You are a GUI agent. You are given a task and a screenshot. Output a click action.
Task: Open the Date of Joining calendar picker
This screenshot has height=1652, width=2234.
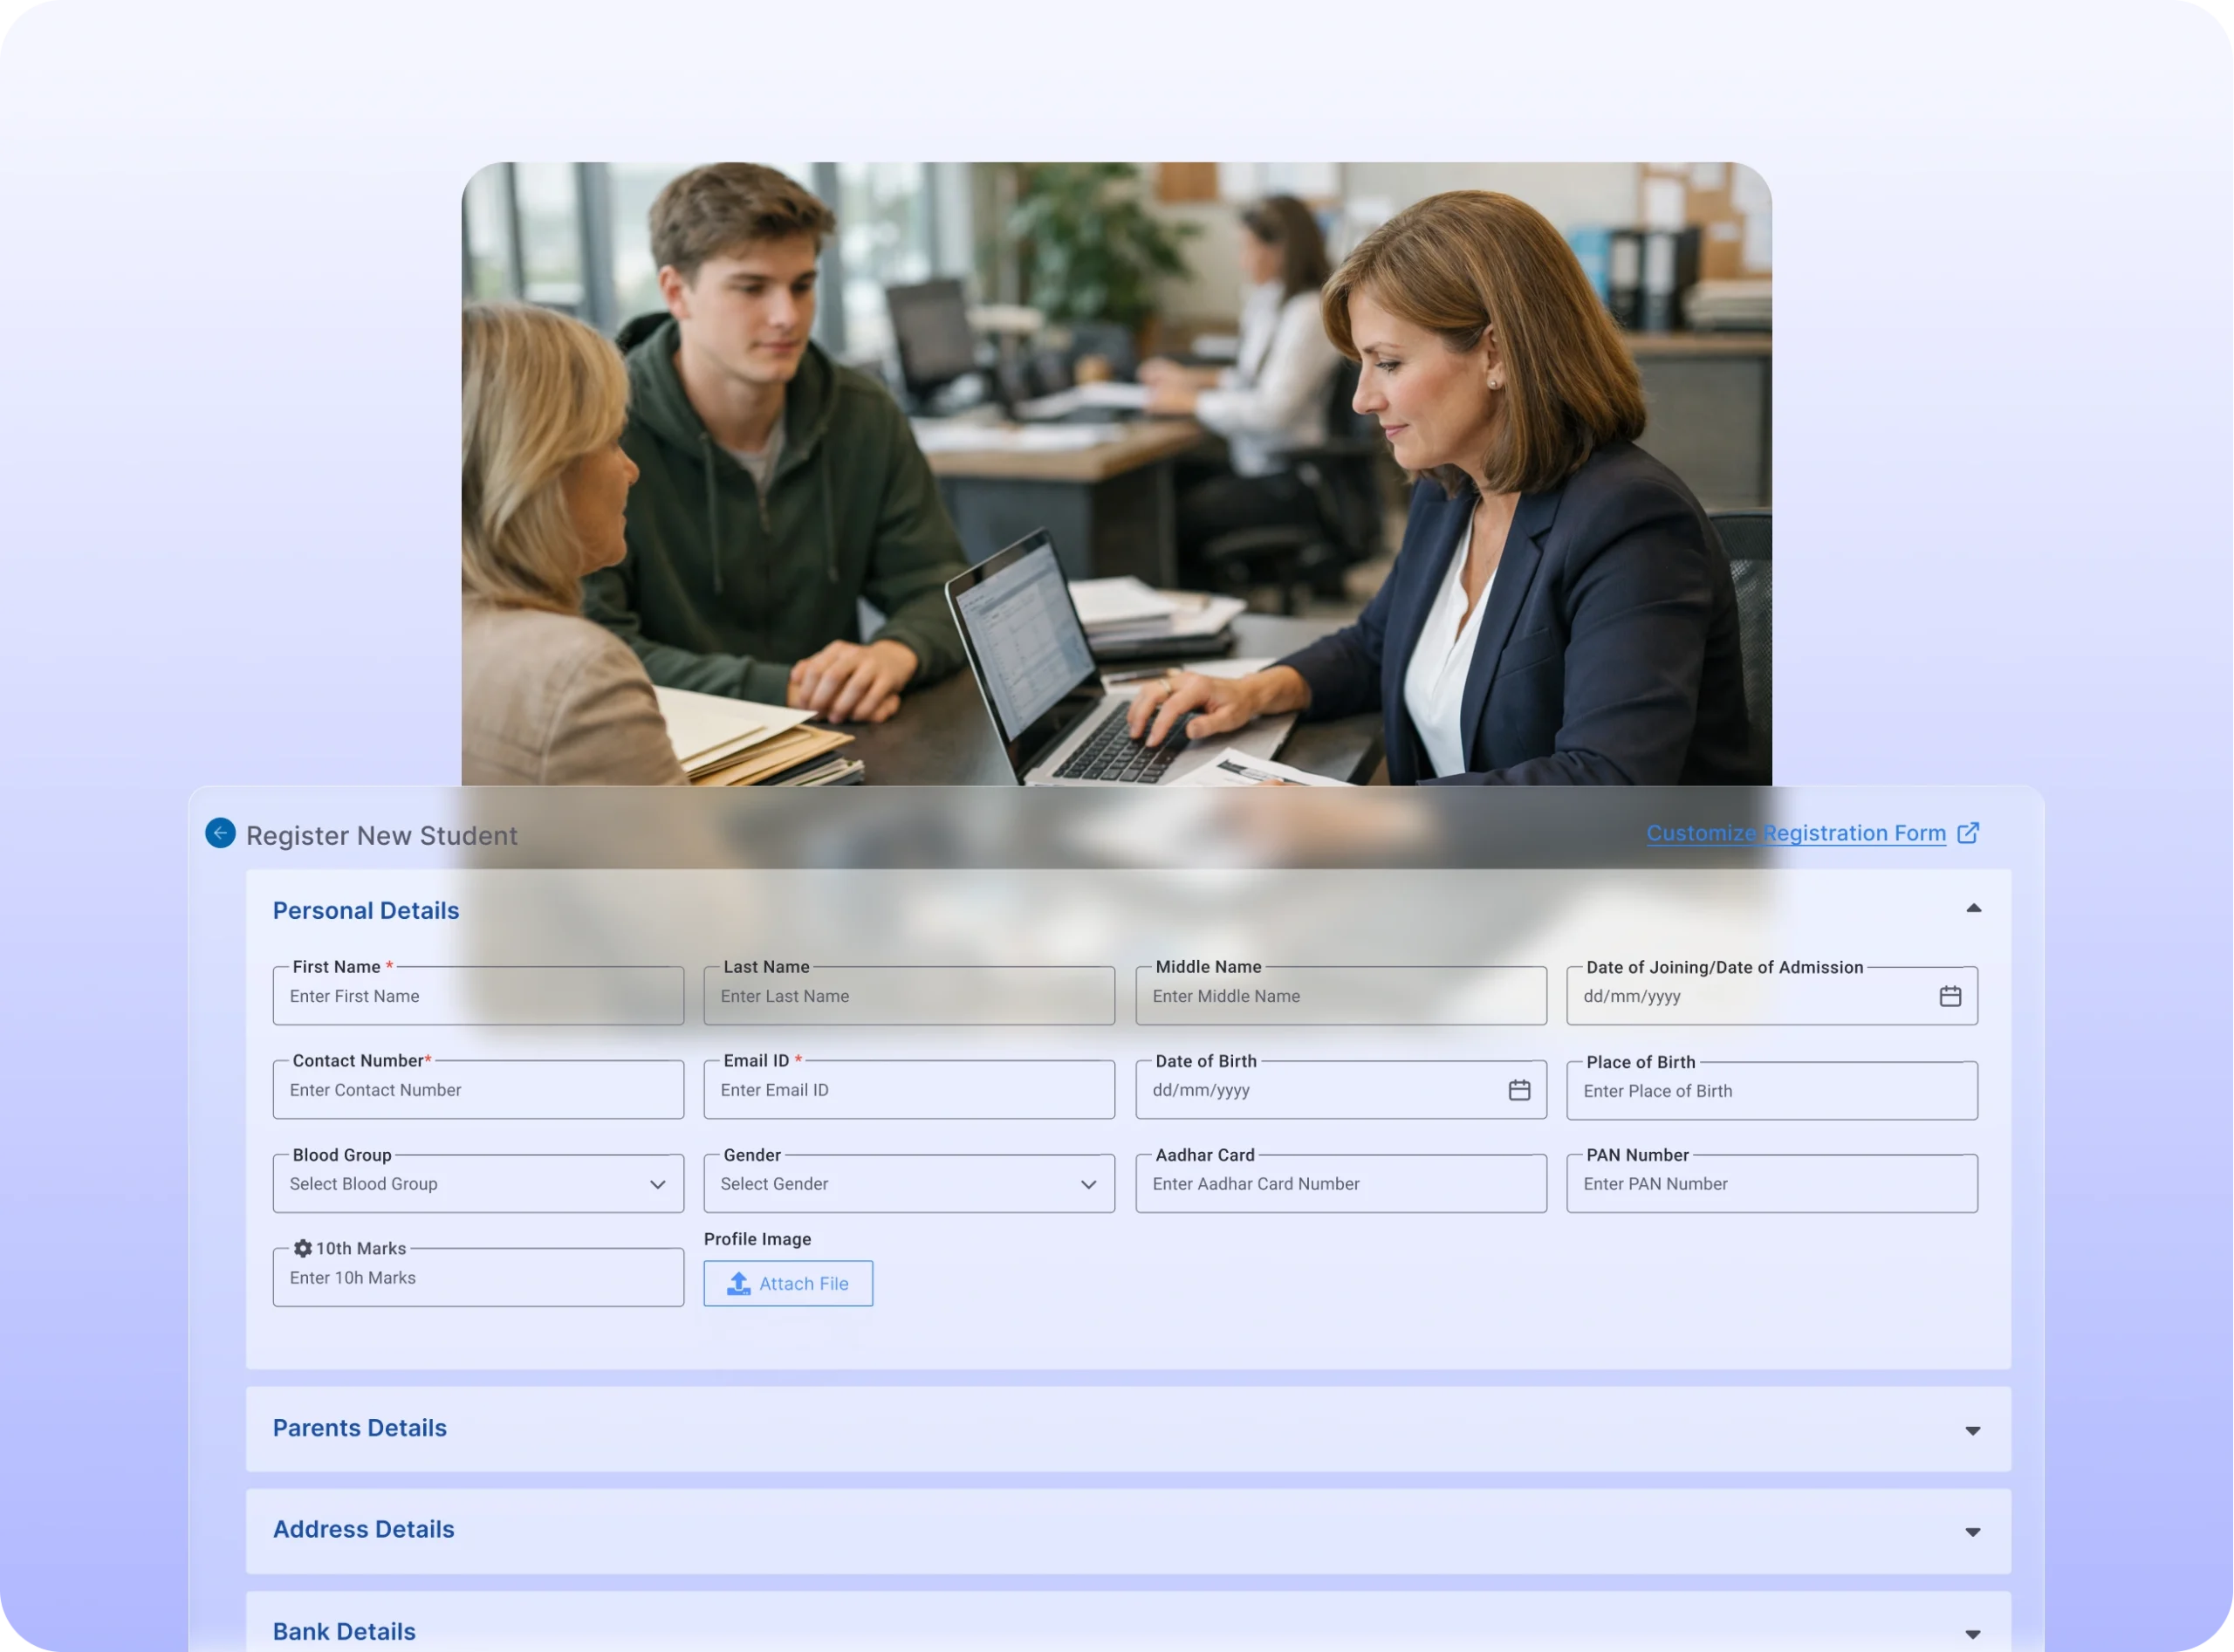1949,996
